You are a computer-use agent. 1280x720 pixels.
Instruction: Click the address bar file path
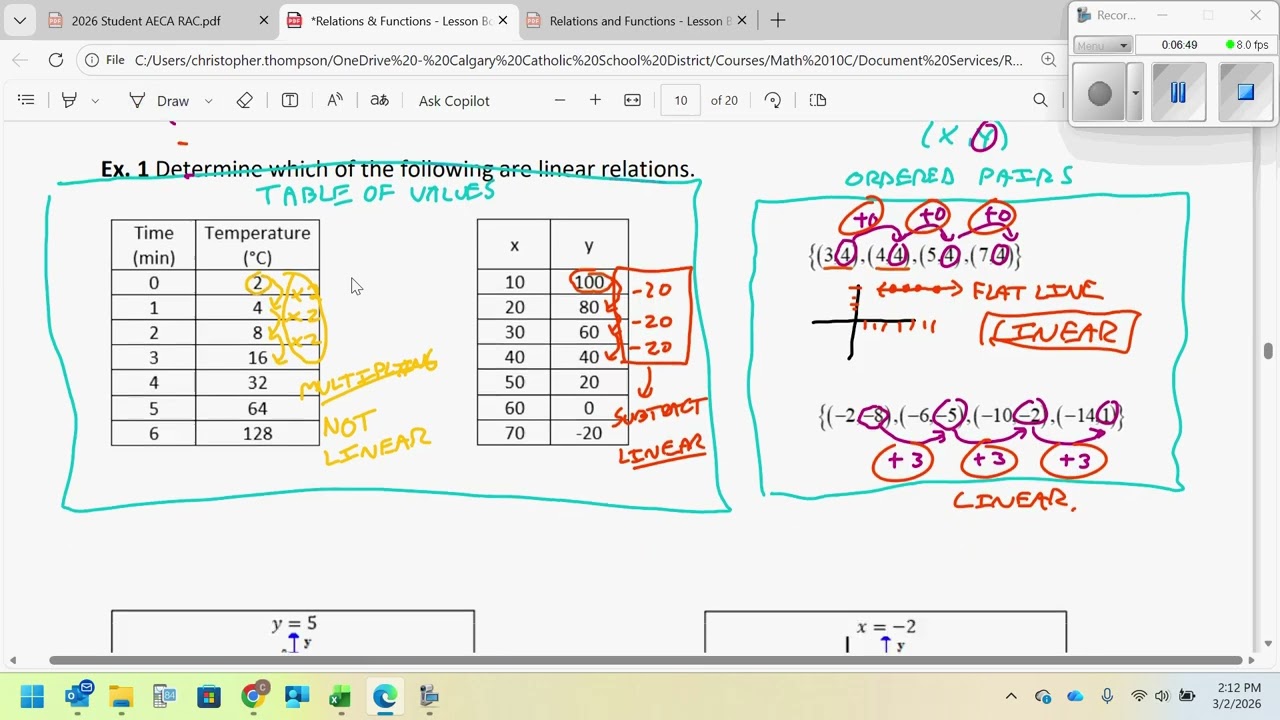[578, 60]
